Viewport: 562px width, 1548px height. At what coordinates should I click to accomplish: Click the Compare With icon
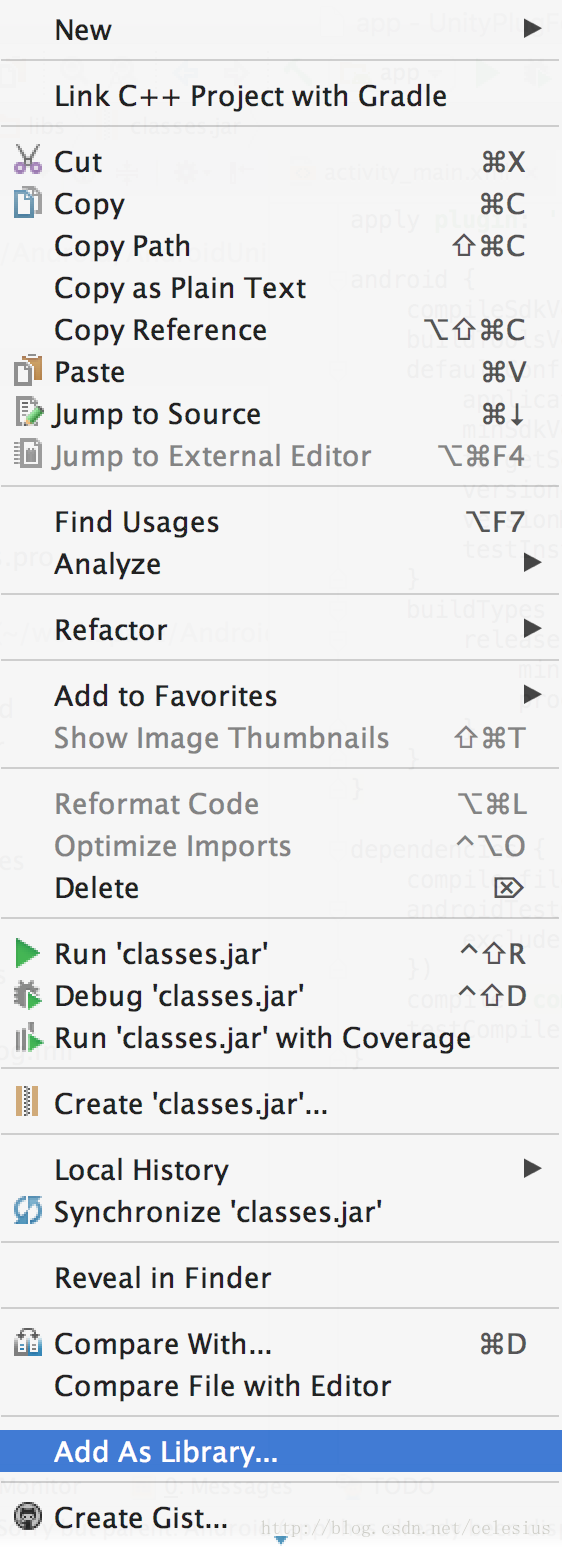pos(27,1344)
